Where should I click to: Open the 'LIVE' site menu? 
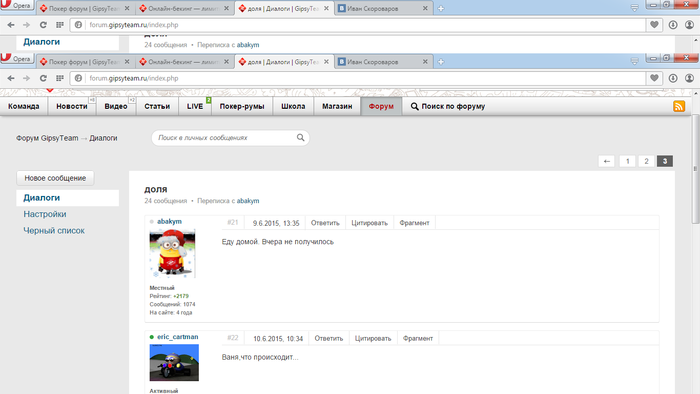195,106
